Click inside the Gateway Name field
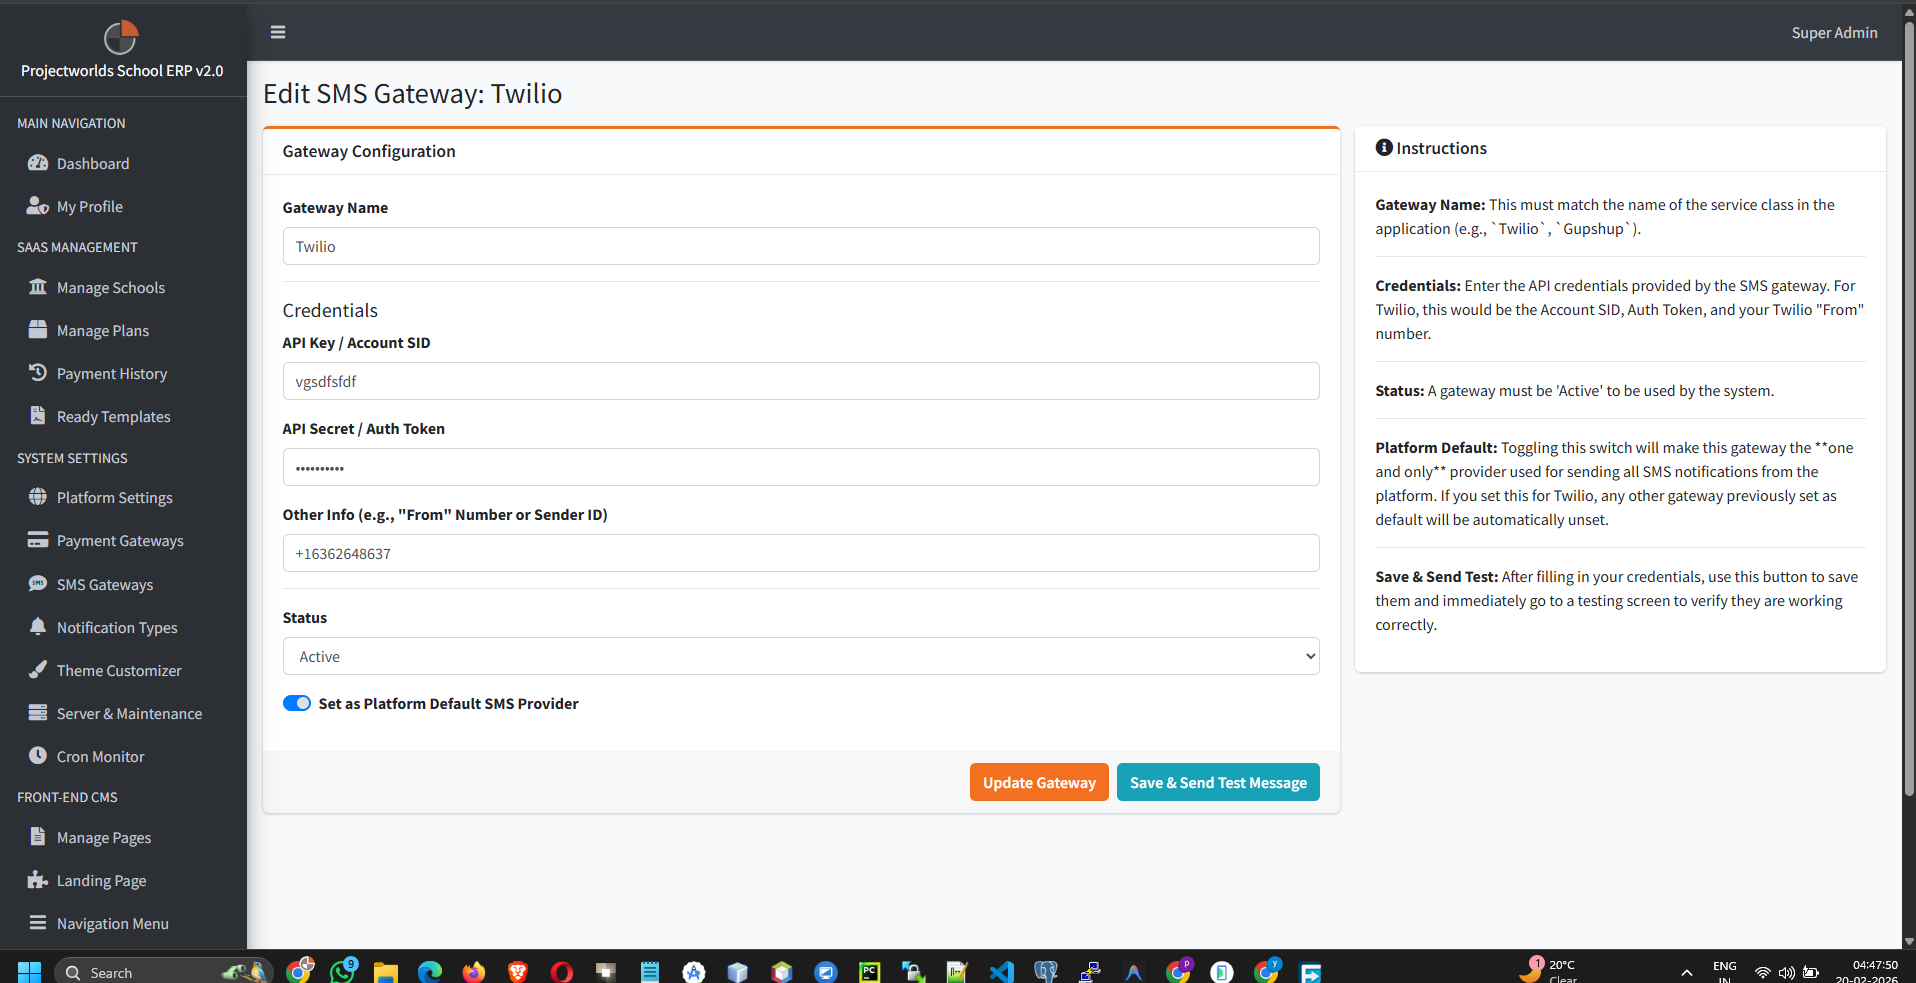The image size is (1916, 983). tap(800, 246)
